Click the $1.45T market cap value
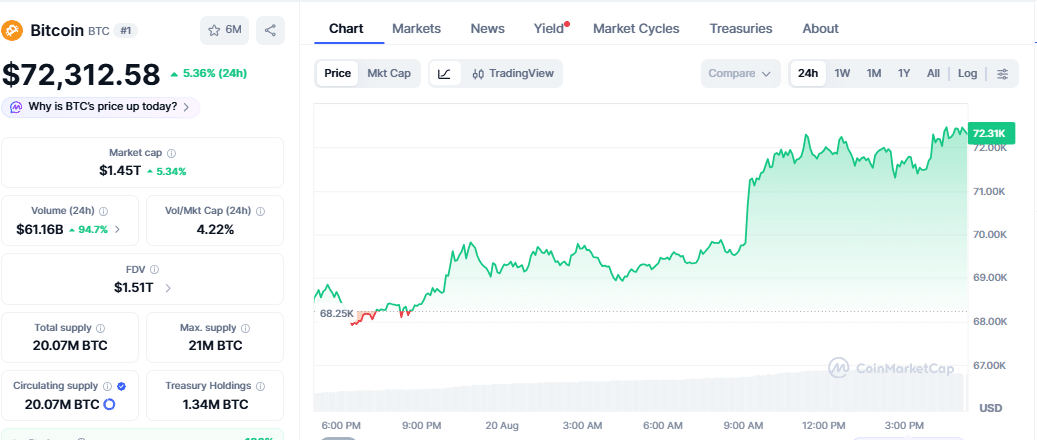 pyautogui.click(x=120, y=171)
